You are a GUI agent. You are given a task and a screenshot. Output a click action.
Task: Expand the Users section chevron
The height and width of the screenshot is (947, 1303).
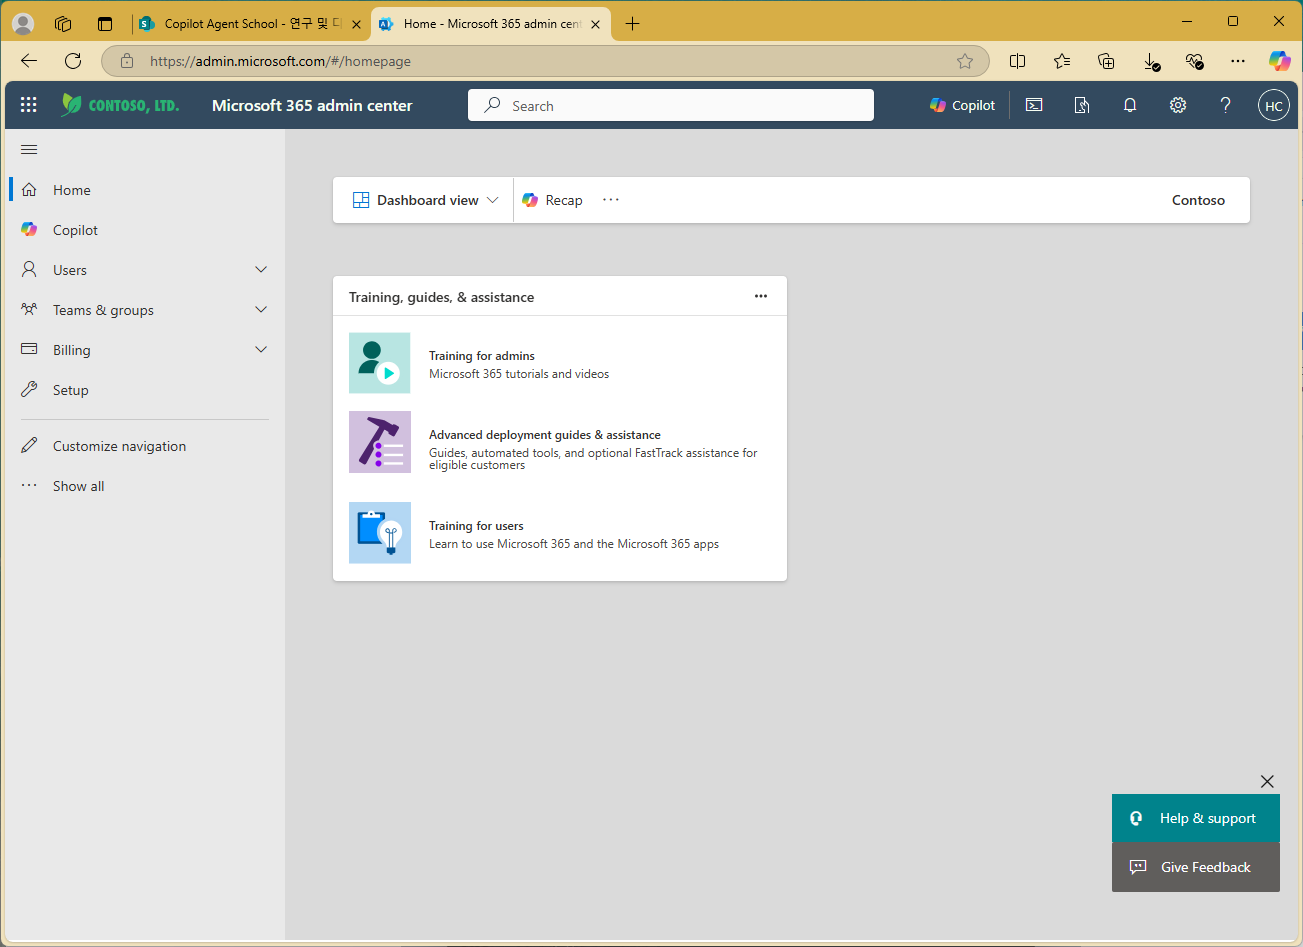coord(261,270)
